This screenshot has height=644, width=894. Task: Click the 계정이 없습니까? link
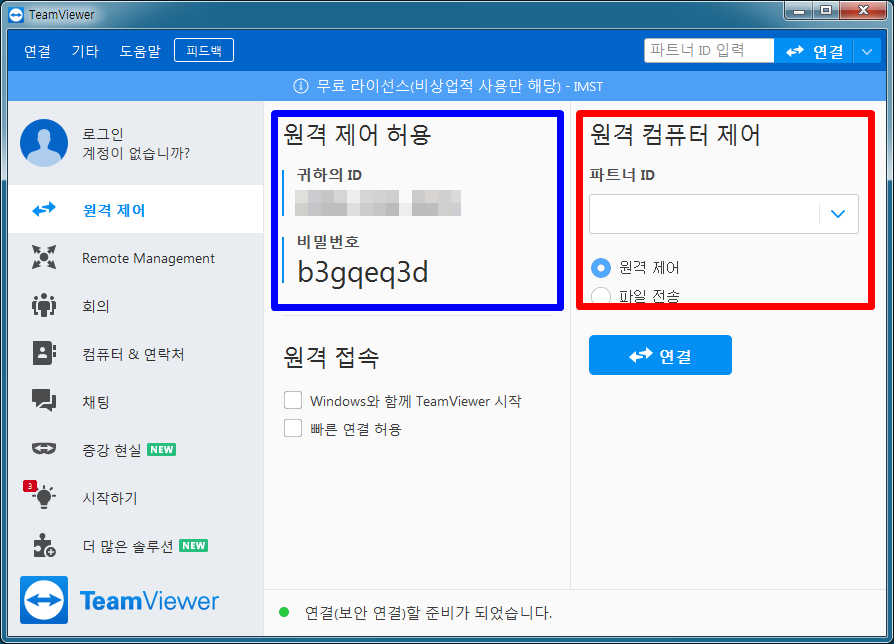[136, 153]
